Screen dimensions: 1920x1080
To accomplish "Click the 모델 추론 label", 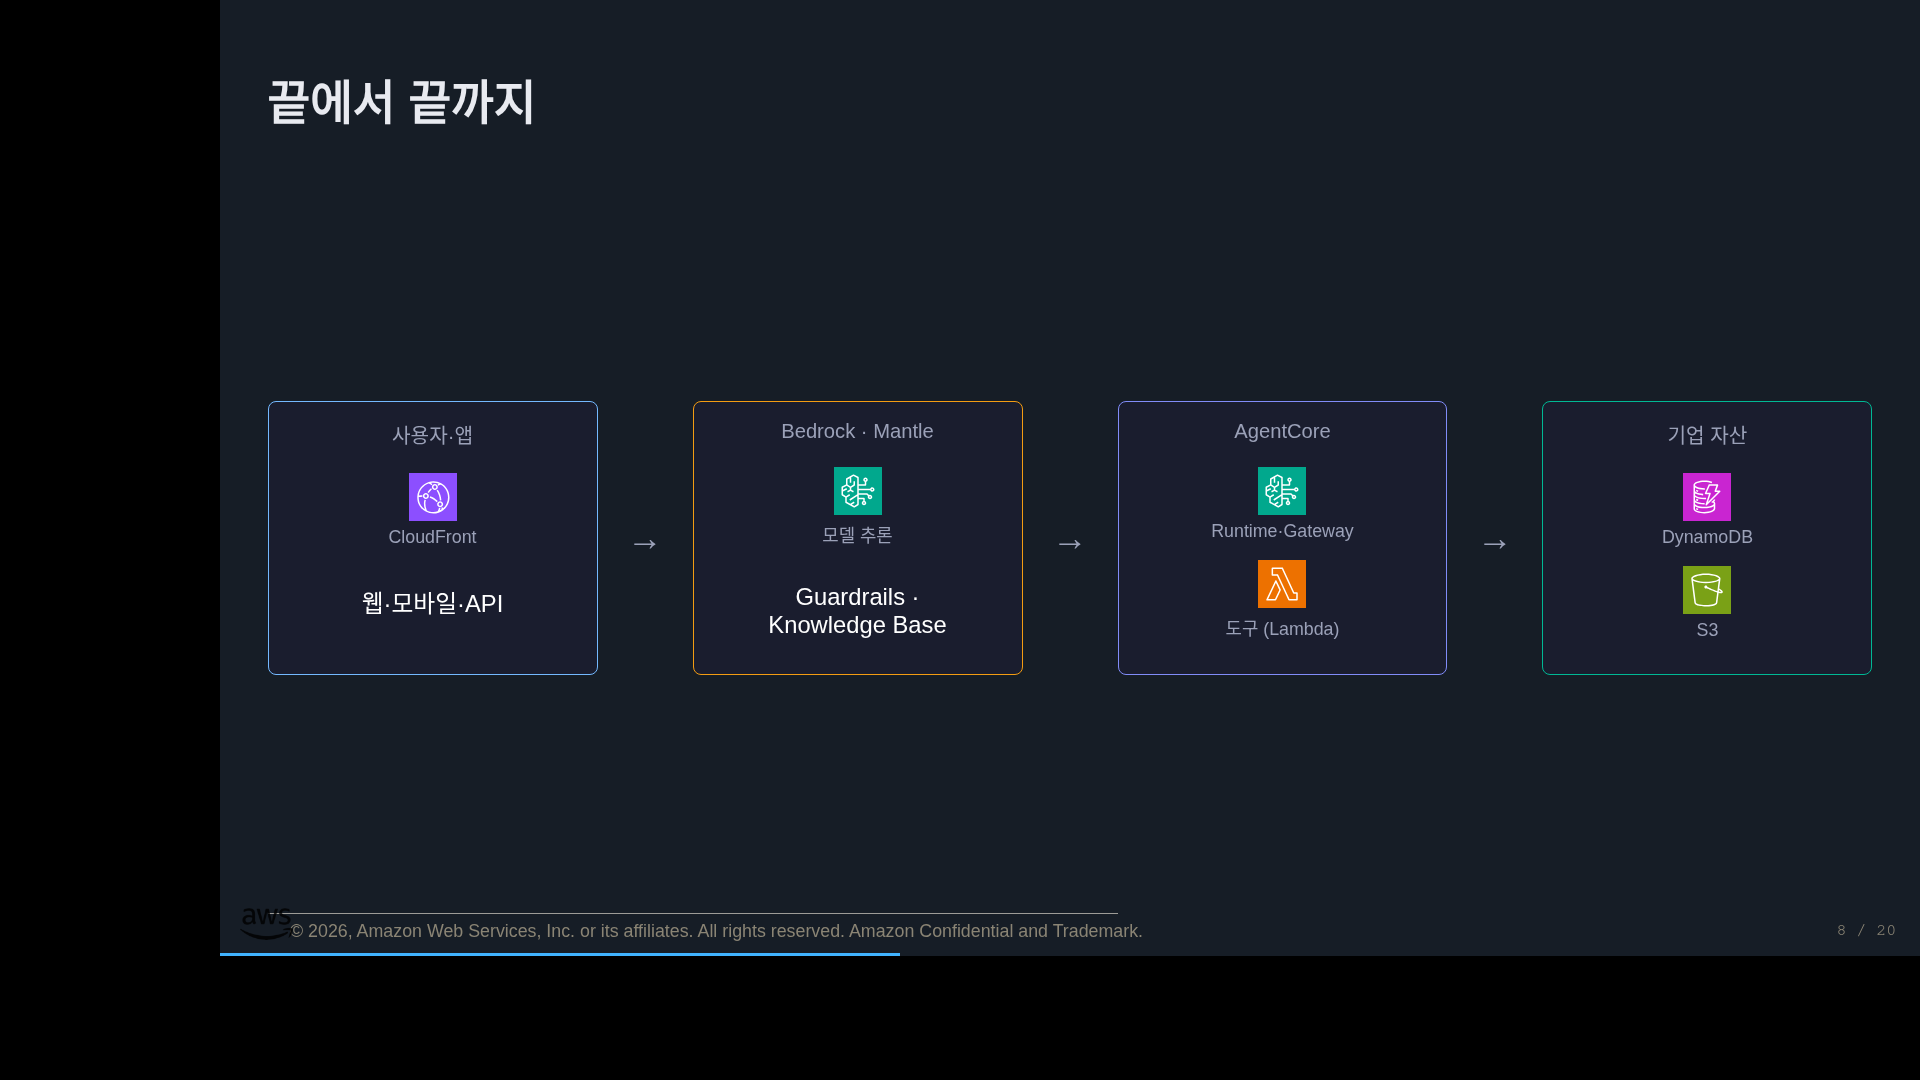I will coord(857,535).
